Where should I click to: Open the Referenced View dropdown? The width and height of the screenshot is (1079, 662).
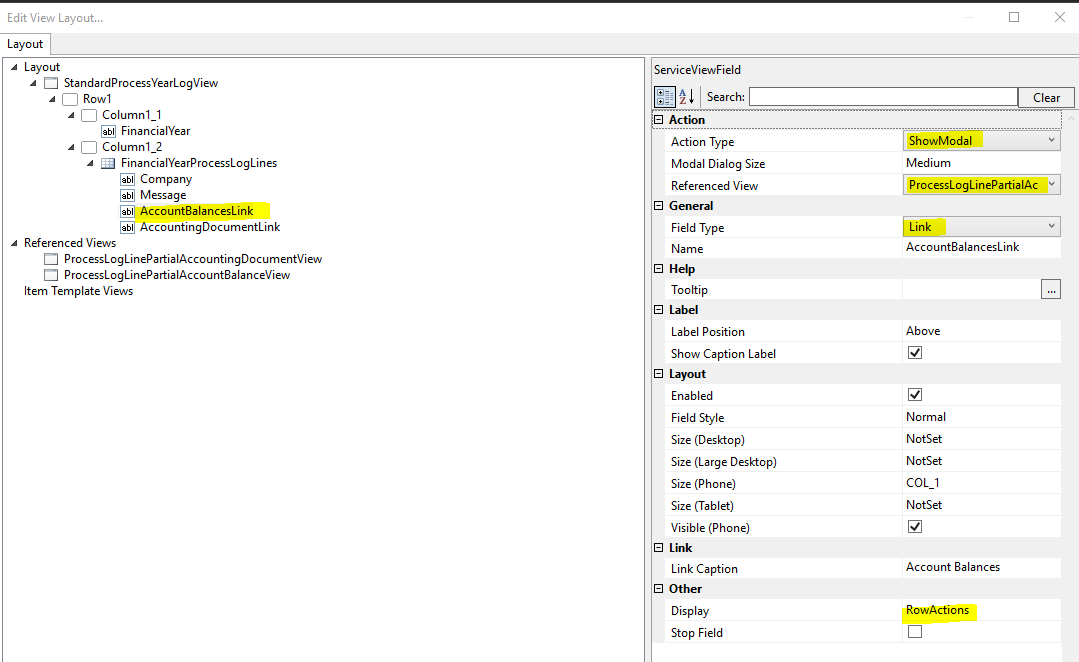(1051, 184)
